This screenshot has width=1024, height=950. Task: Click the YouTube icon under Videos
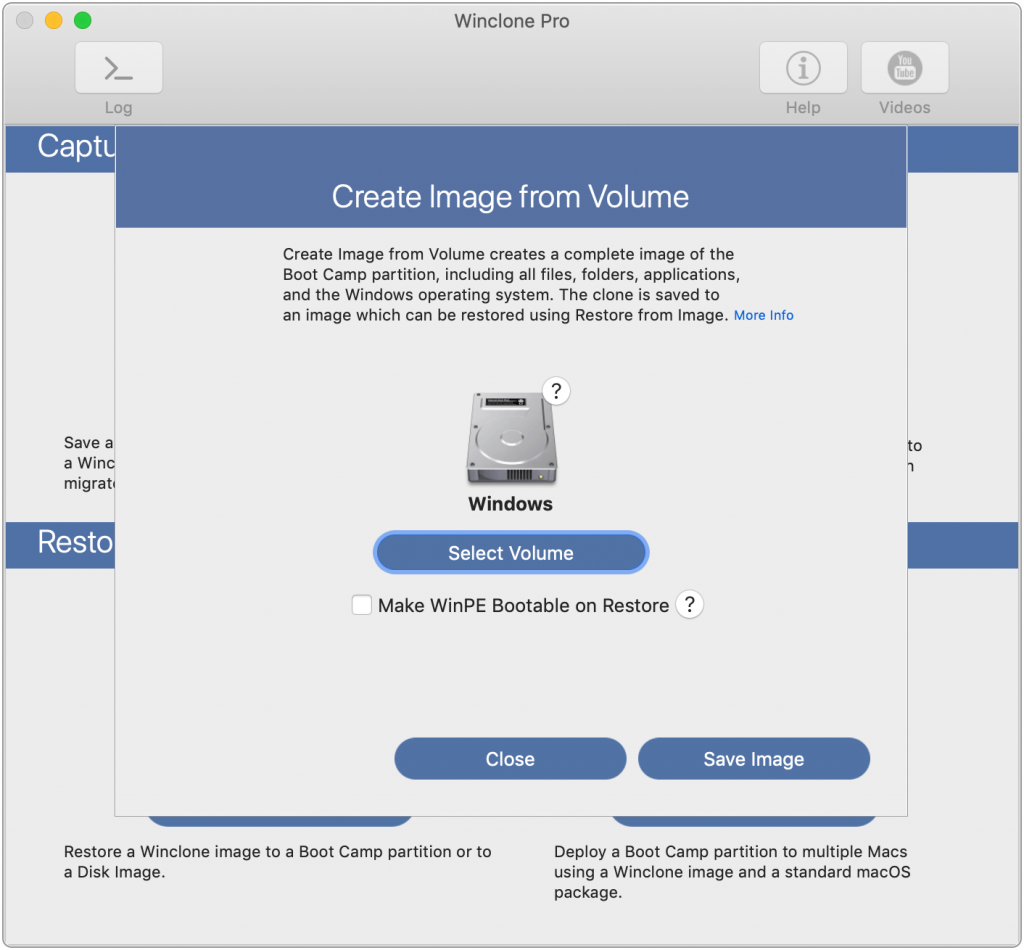click(904, 67)
